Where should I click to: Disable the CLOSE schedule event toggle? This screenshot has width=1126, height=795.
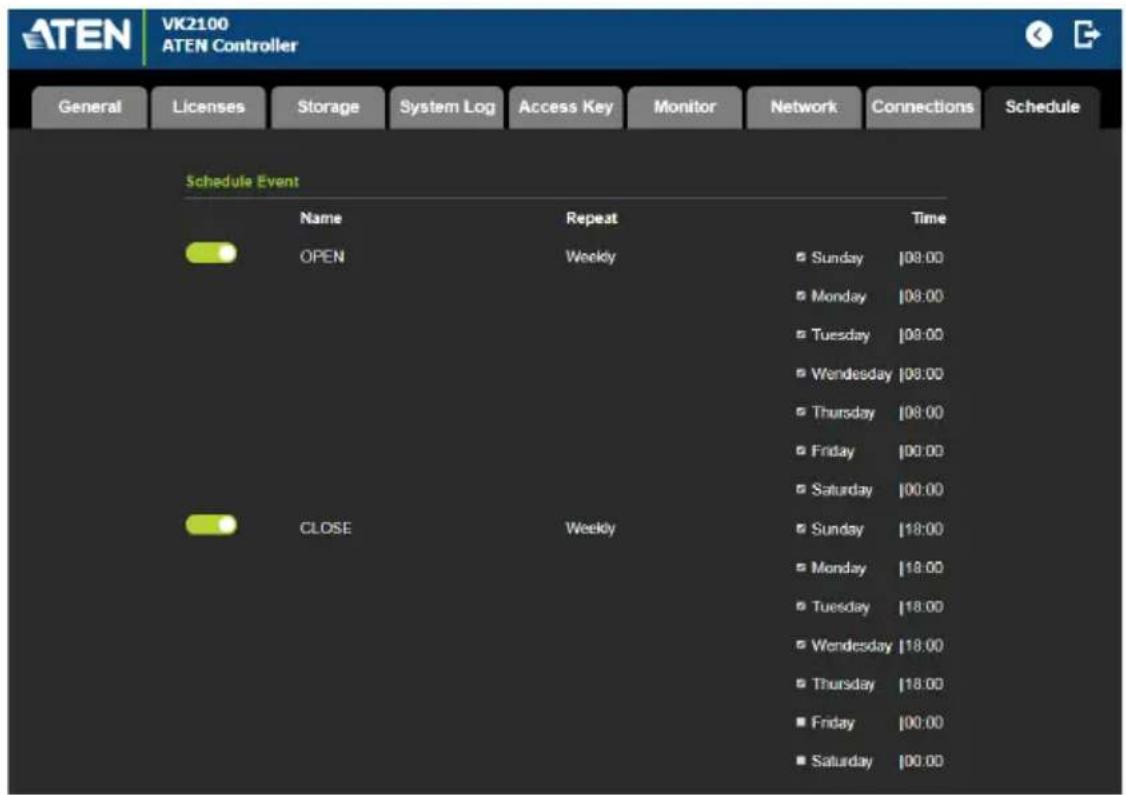[211, 525]
